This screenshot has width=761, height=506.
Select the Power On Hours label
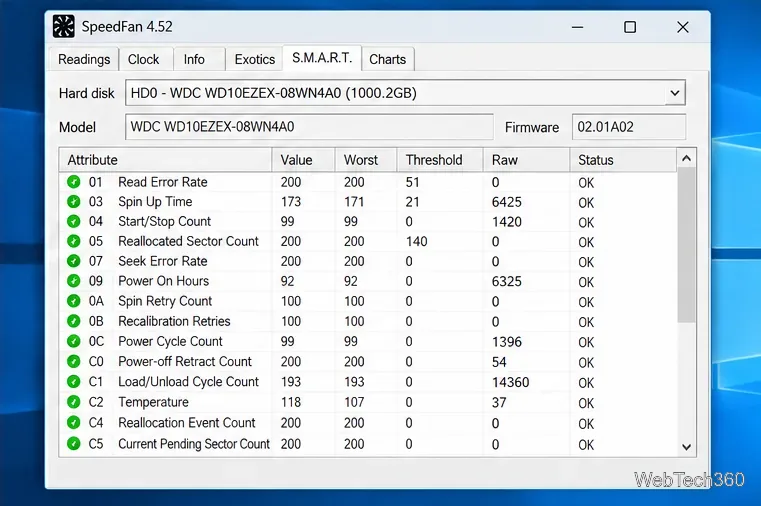coord(164,281)
